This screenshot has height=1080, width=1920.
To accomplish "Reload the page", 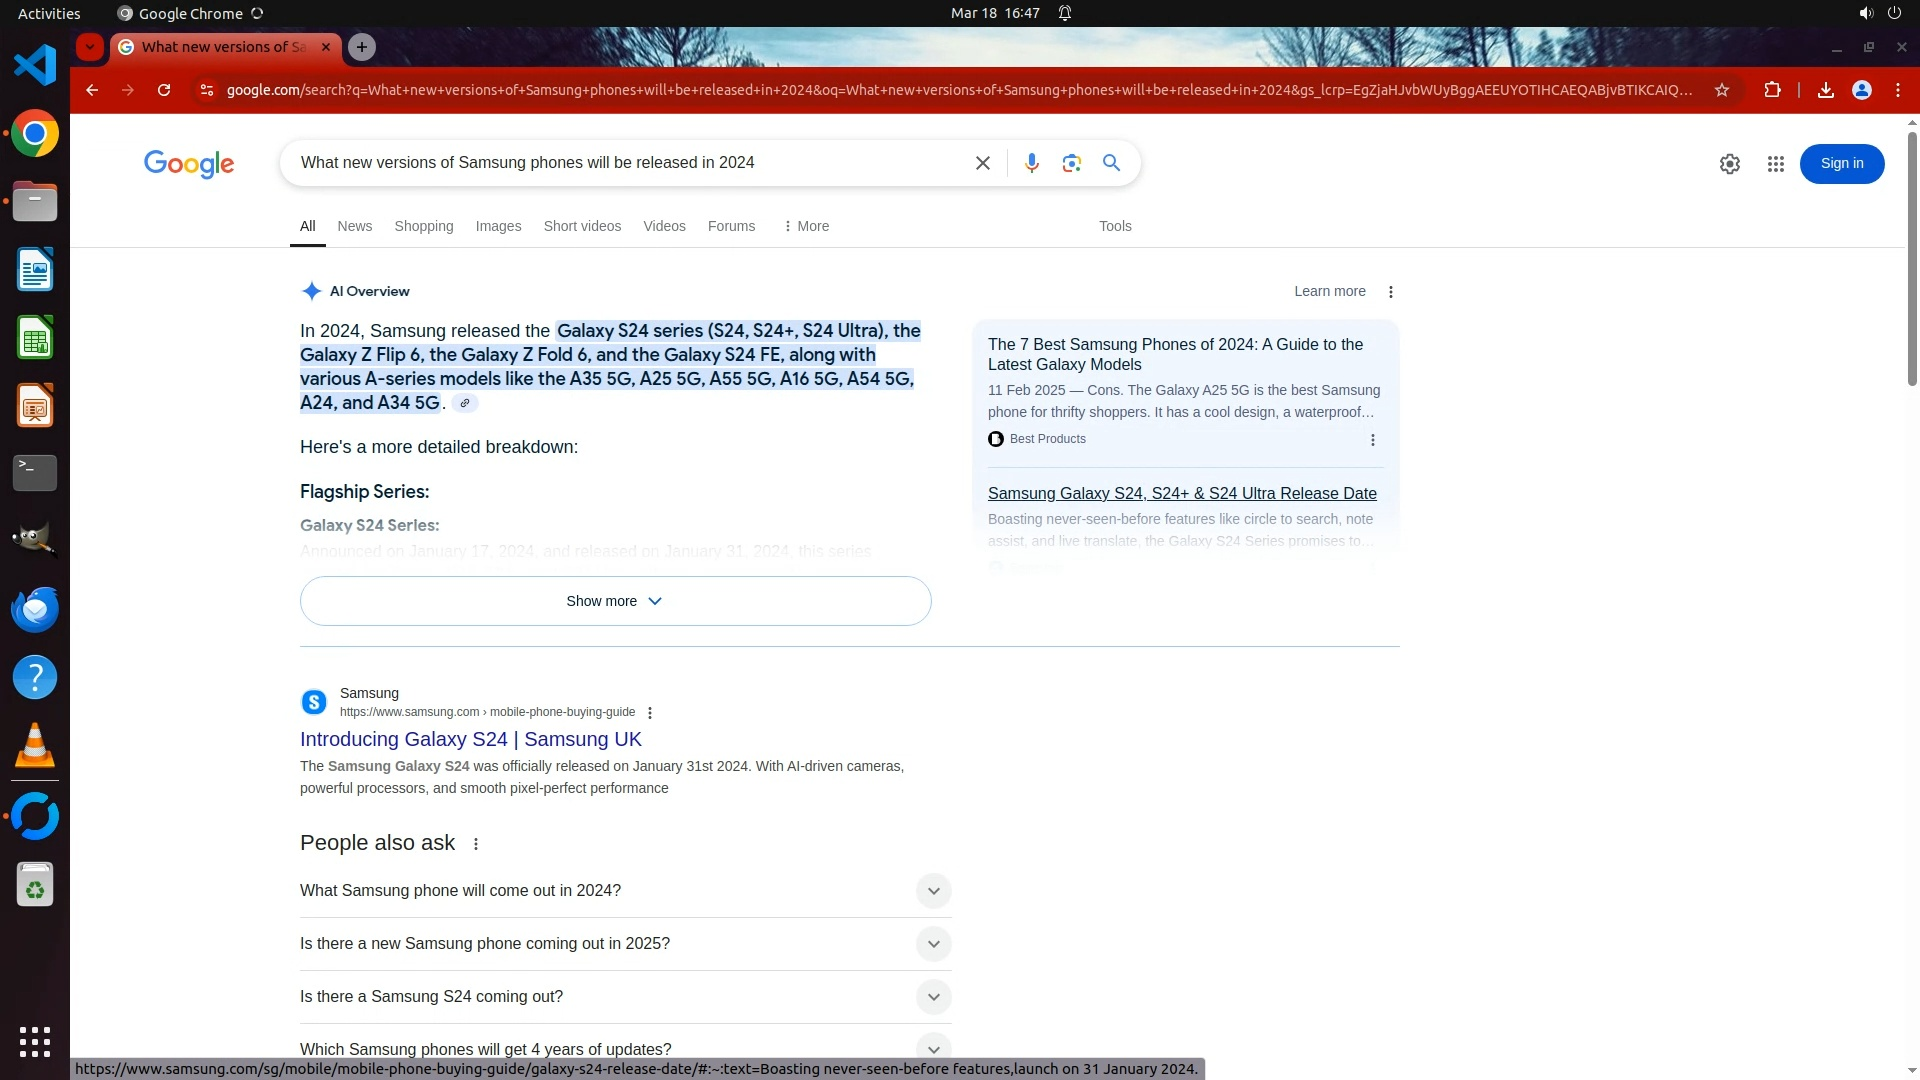I will pyautogui.click(x=164, y=90).
